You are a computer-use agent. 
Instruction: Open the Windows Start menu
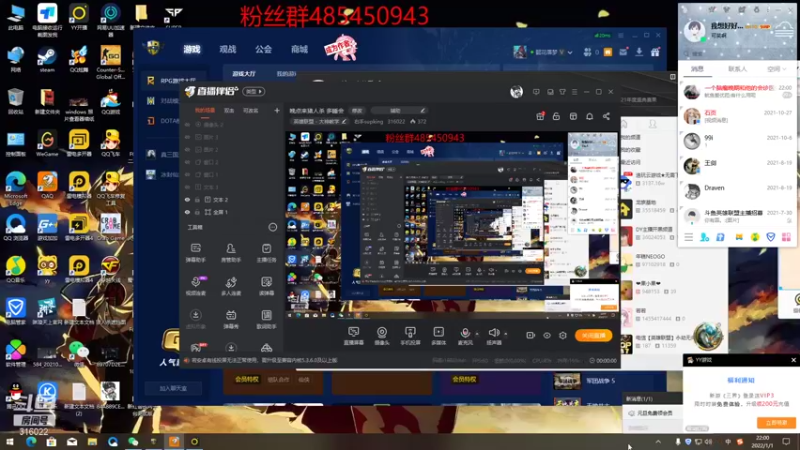click(x=10, y=442)
